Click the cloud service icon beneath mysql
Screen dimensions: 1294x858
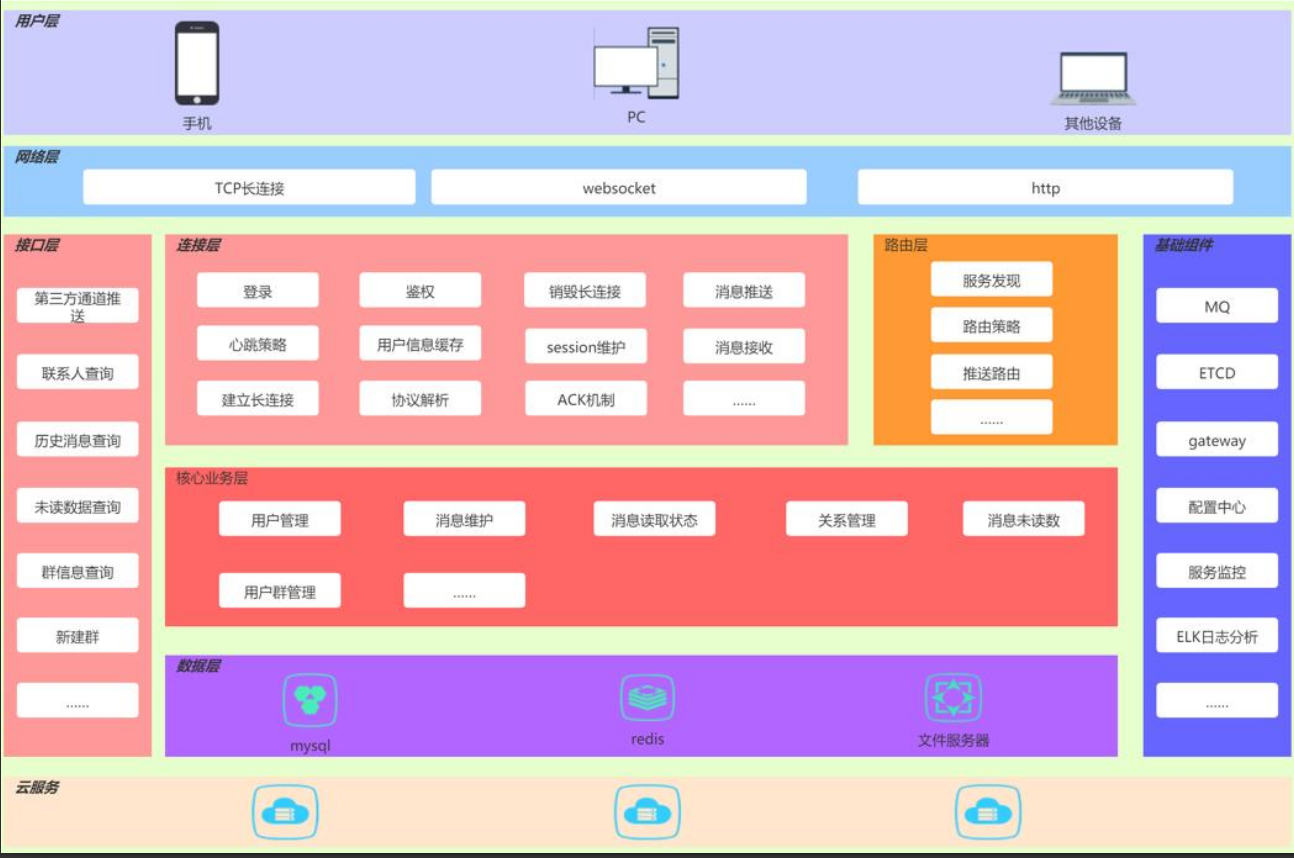(x=285, y=811)
